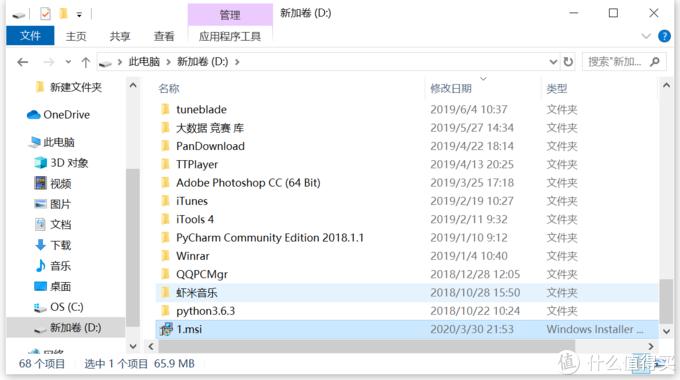Sort by the 修改日期 column header
The height and width of the screenshot is (380, 680).
coord(451,88)
